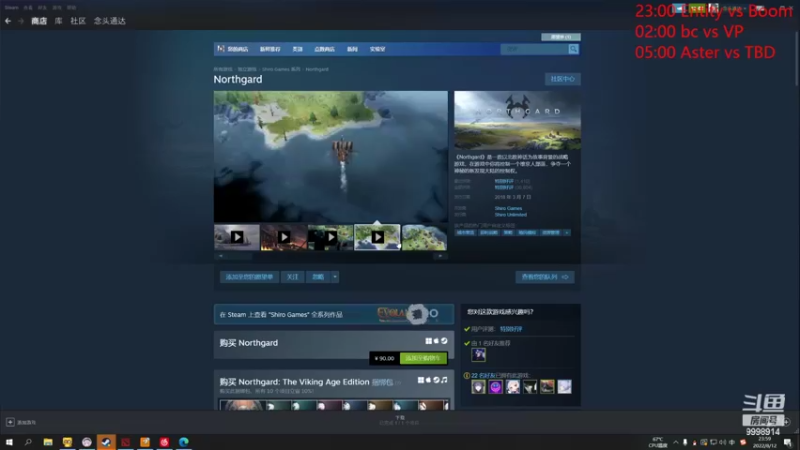This screenshot has height=450, width=800.
Task: Click Windows platform icon in 购买 Northgard
Action: pos(429,341)
